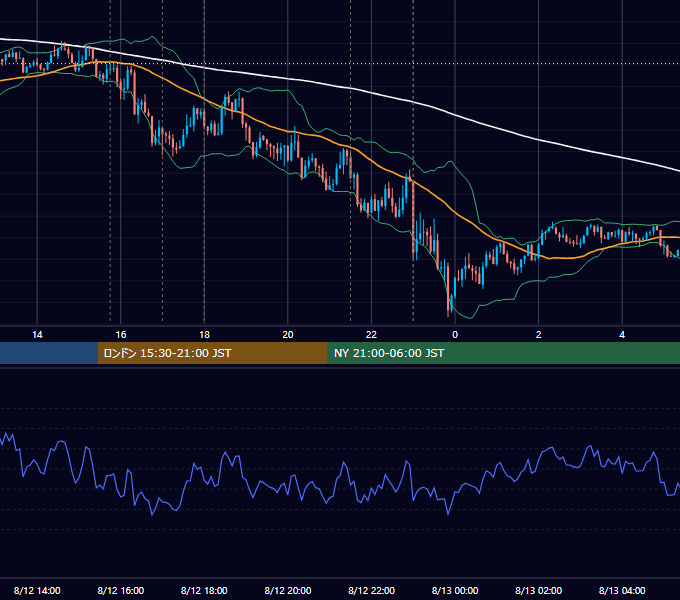
Task: Click hour label 22 on price chart axis
Action: pyautogui.click(x=371, y=335)
